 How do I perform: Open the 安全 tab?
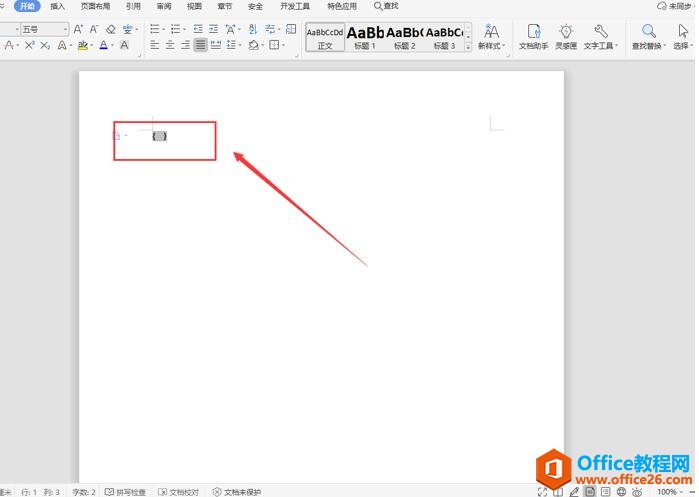click(255, 6)
